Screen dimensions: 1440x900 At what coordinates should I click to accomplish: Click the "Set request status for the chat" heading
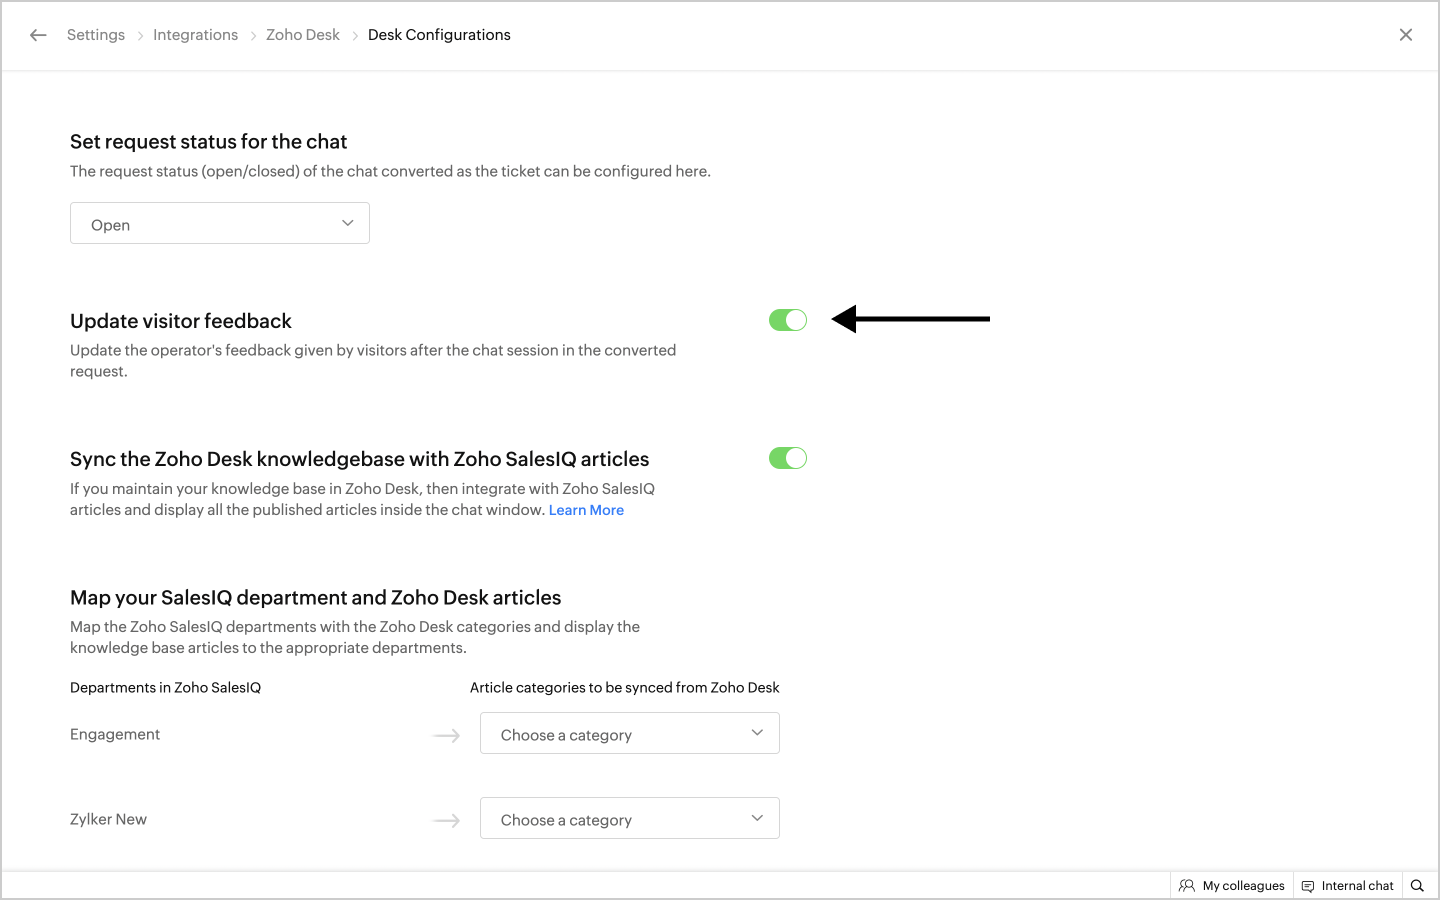[x=208, y=142]
